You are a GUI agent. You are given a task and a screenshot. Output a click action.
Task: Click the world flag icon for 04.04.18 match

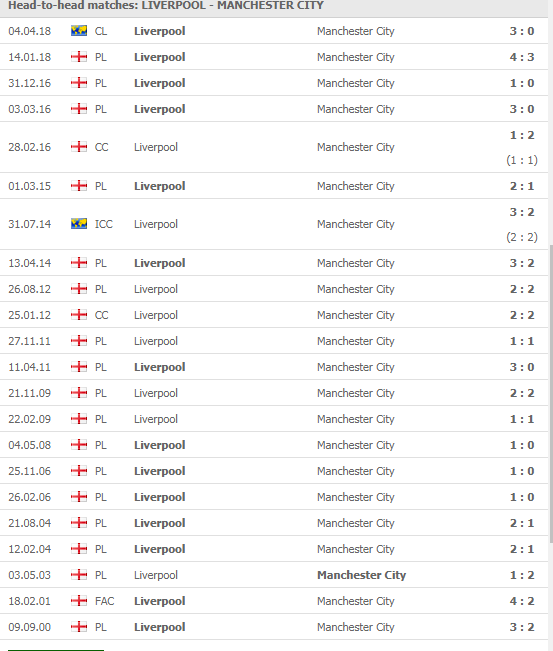tap(79, 31)
